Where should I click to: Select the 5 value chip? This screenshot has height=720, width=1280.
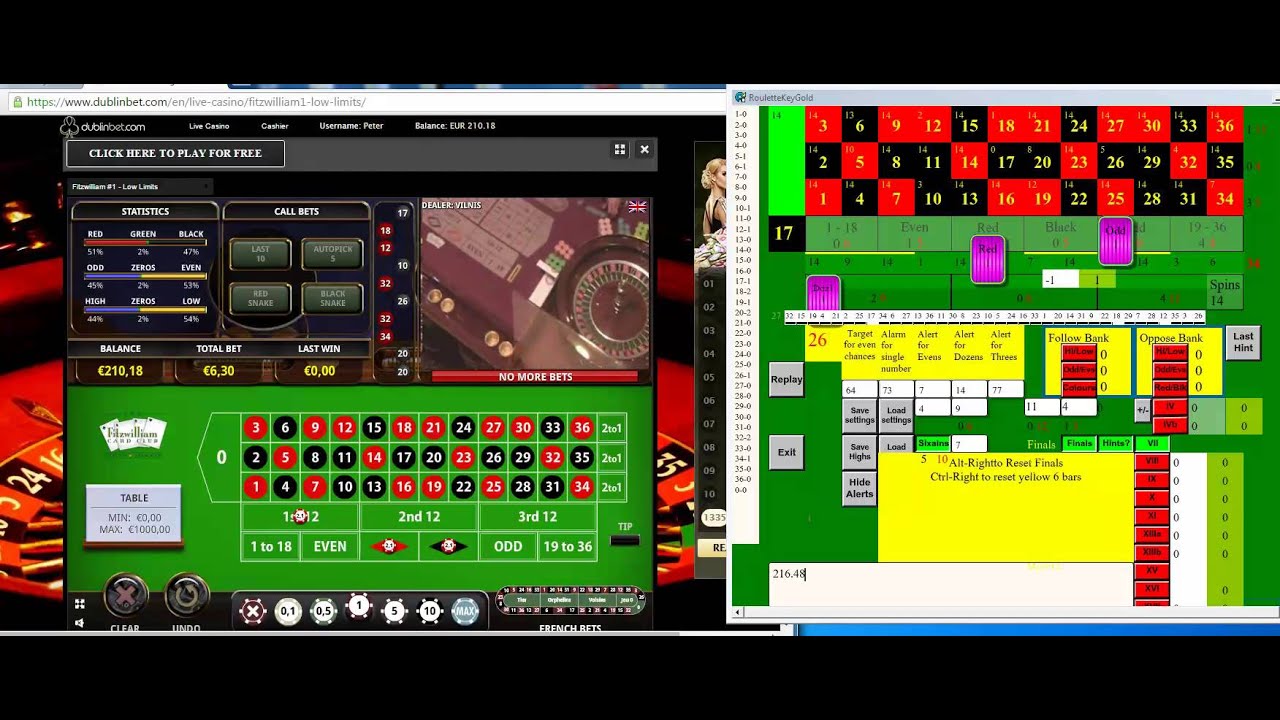tap(394, 611)
